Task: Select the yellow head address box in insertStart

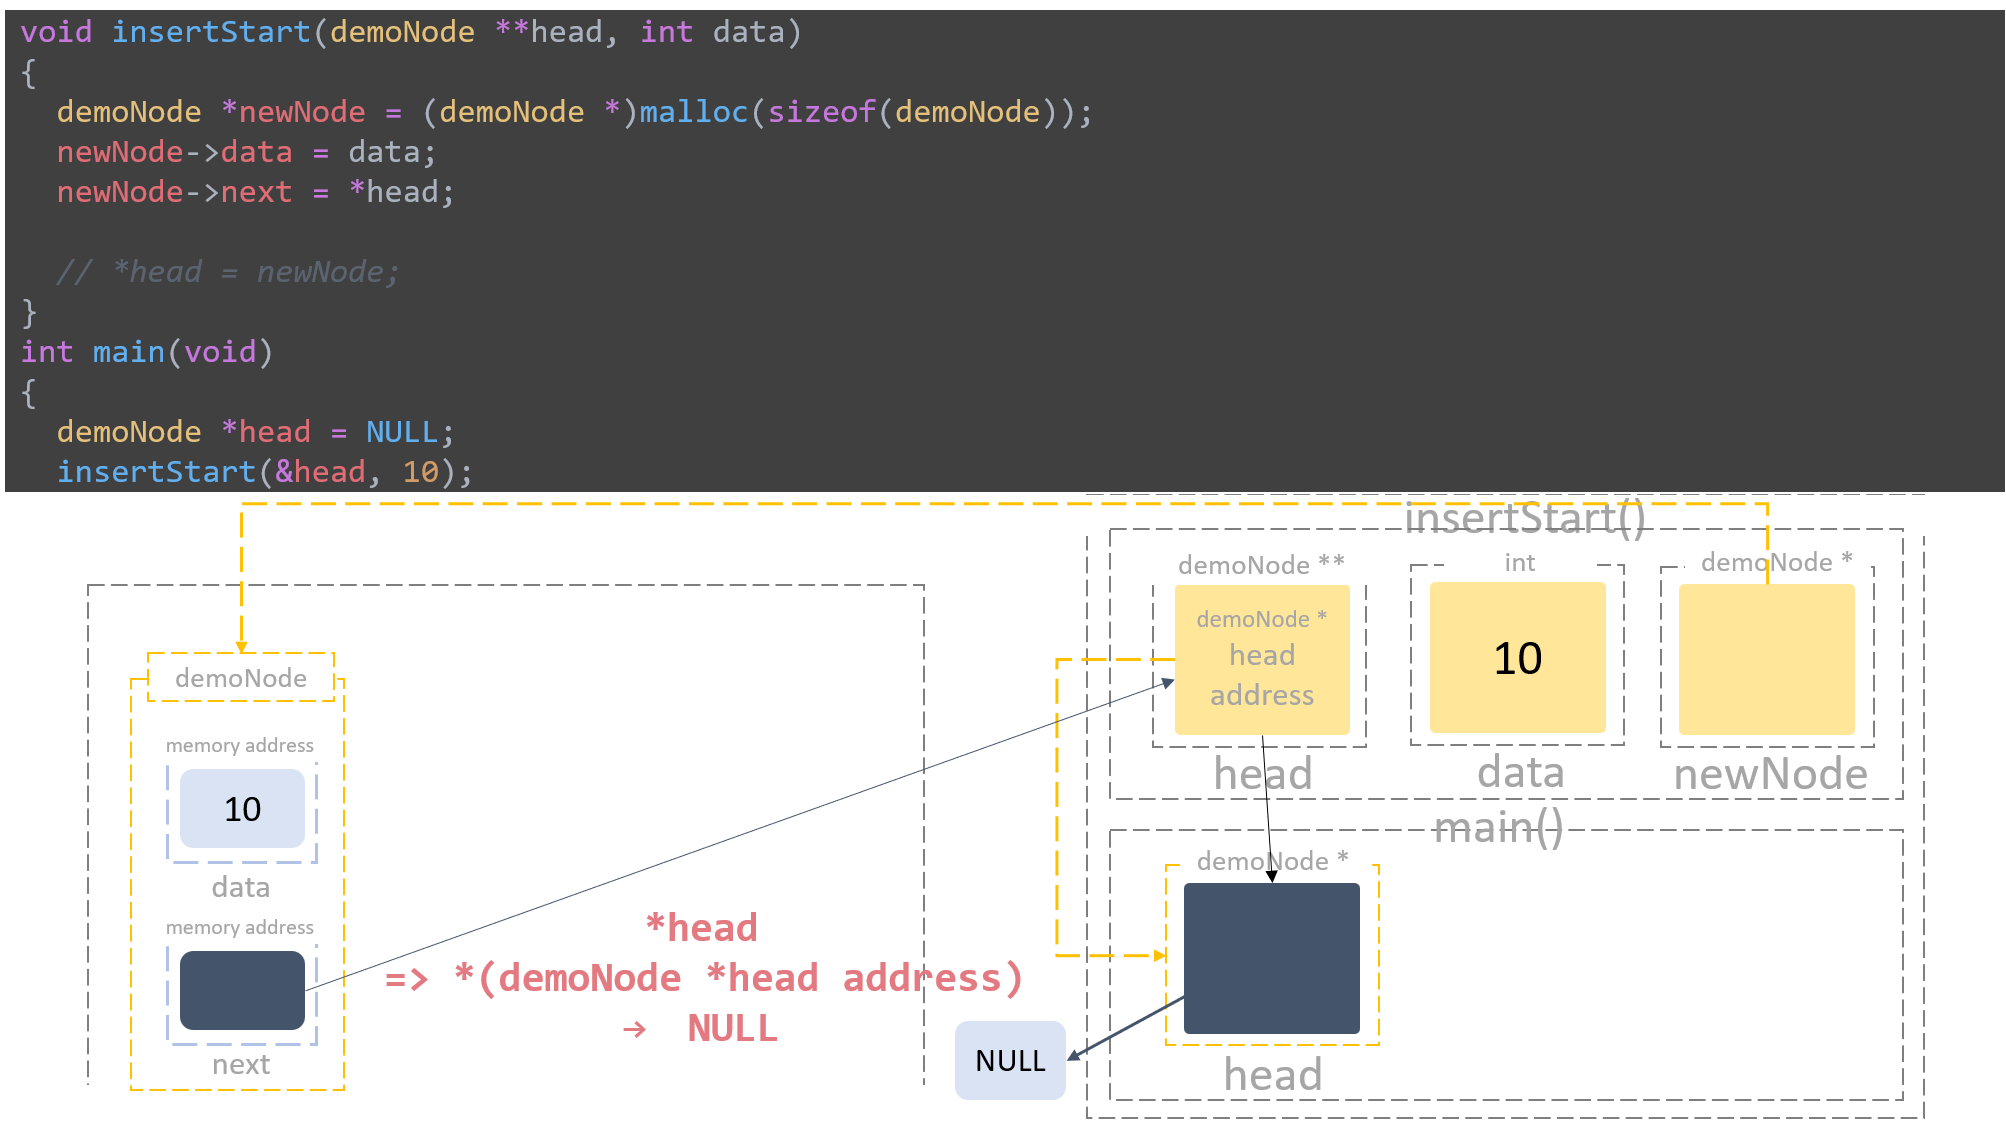Action: point(1262,657)
